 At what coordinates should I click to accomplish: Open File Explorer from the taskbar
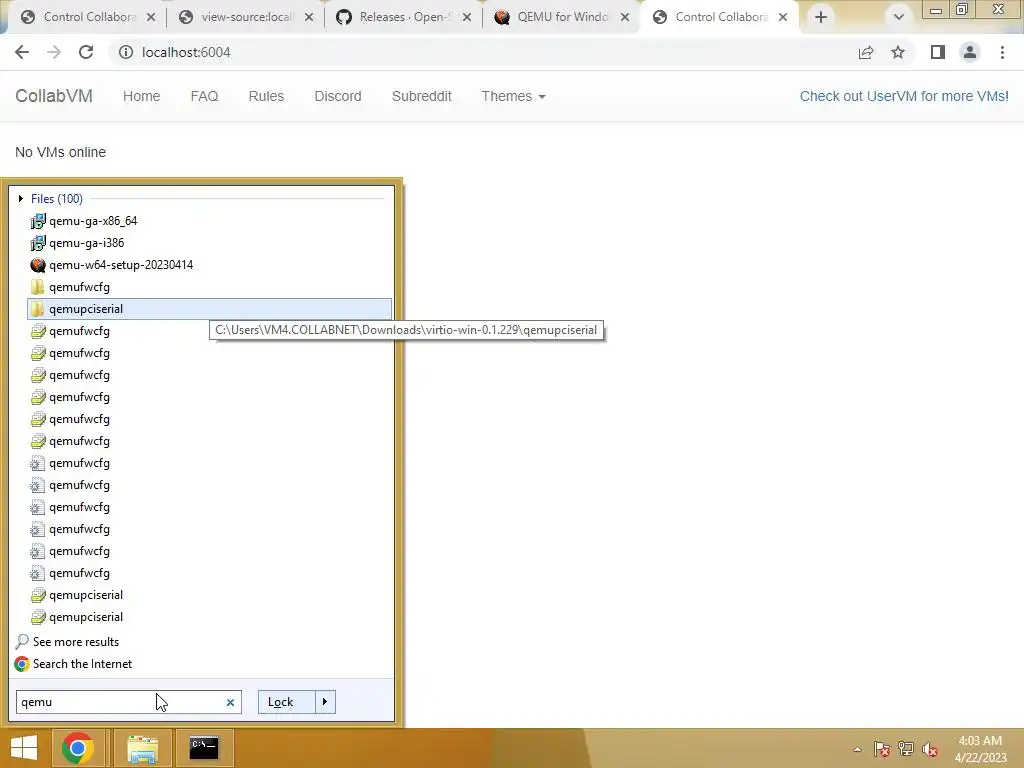tap(142, 748)
